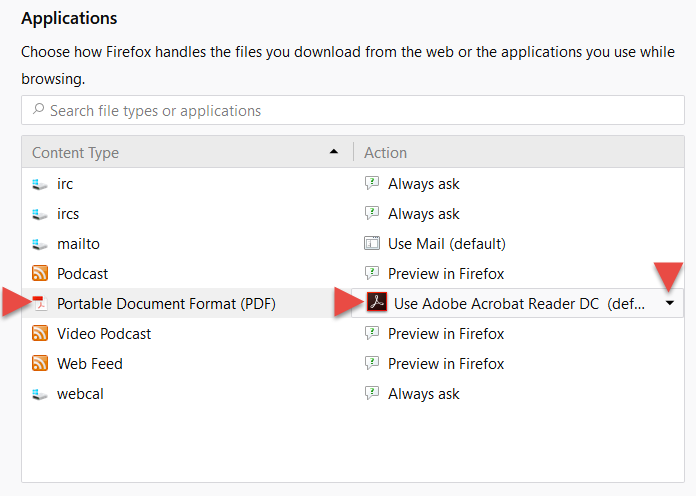Click the PDF icon beside Portable Document Format
Screen dimensions: 696x496
point(40,304)
